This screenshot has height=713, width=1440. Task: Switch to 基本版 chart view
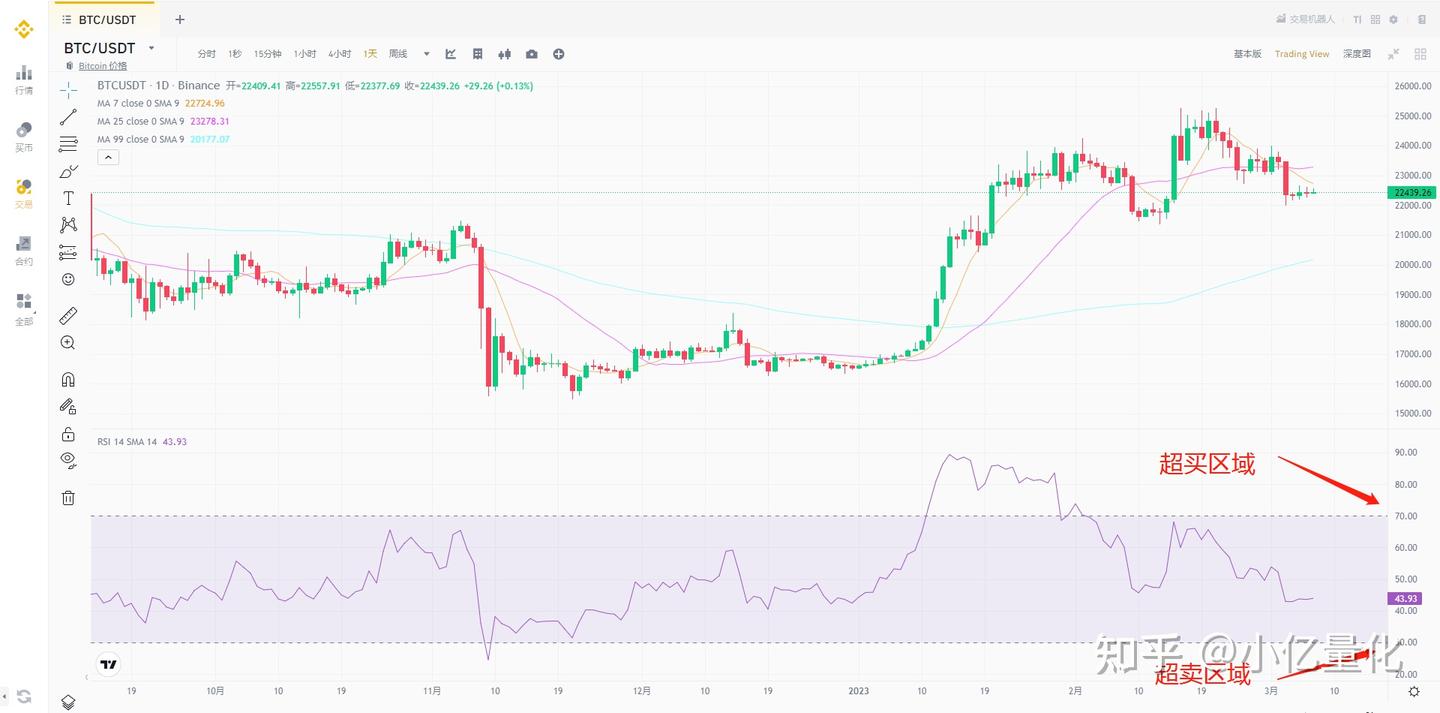click(x=1247, y=54)
